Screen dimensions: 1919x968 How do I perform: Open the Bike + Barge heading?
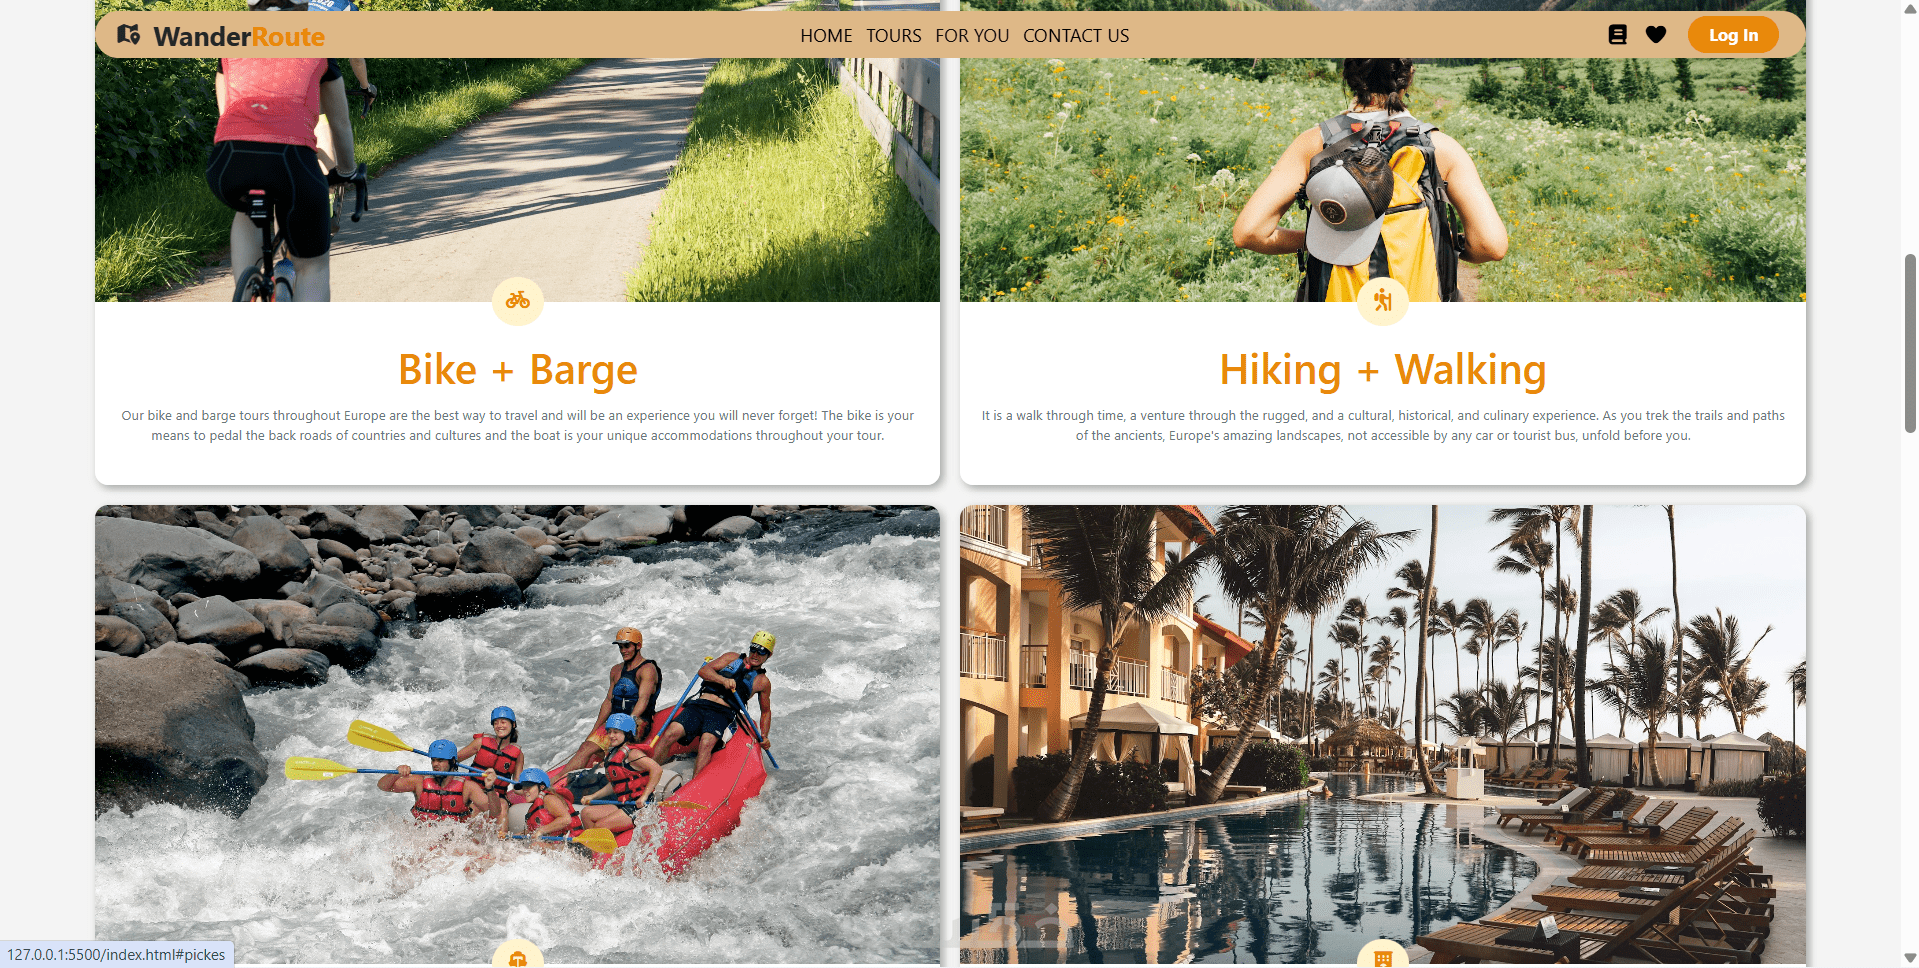click(x=518, y=369)
